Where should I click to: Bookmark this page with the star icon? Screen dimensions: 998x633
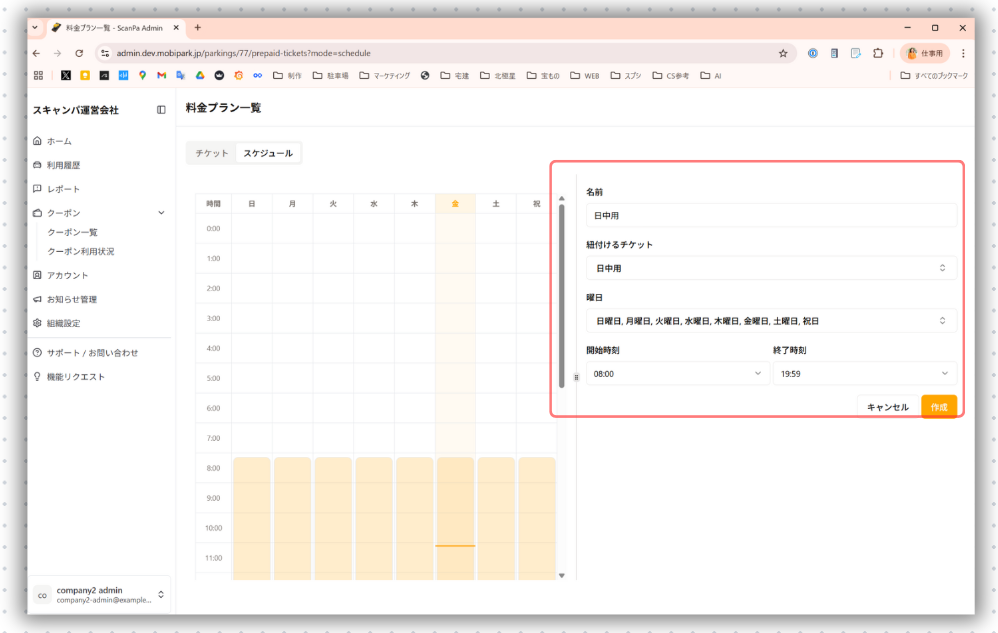(x=783, y=53)
